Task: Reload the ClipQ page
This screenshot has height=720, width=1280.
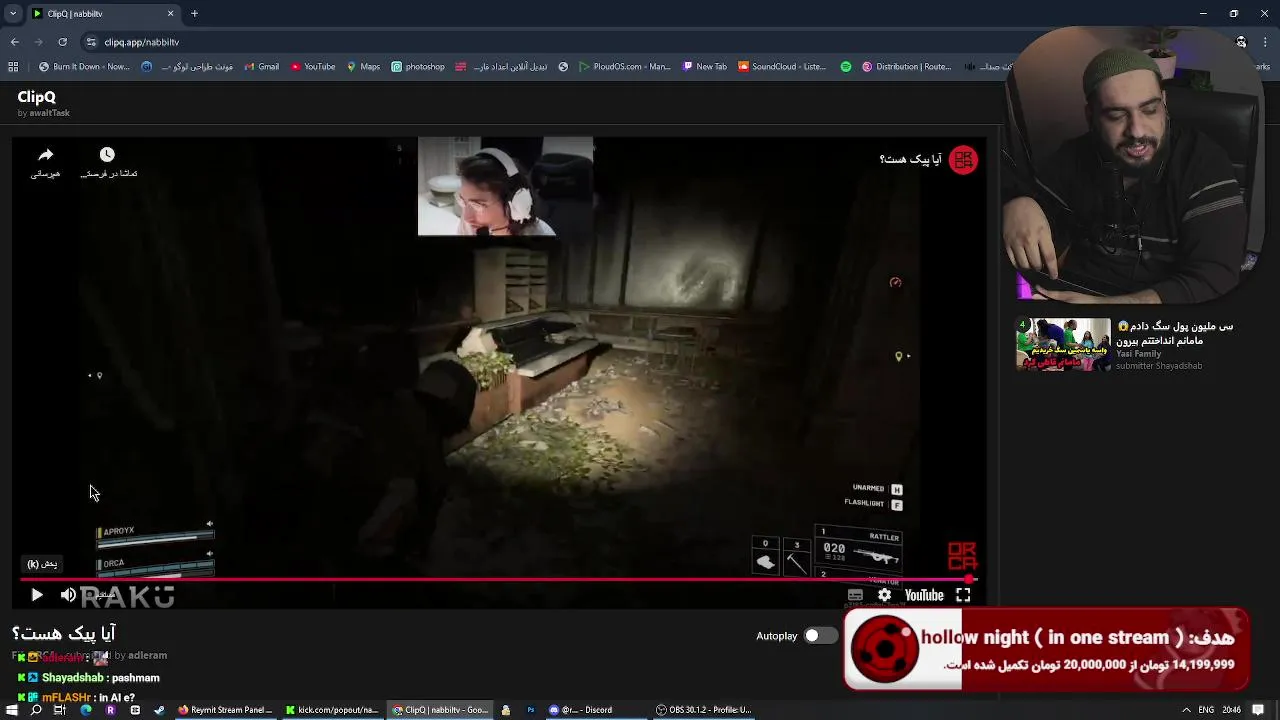Action: (63, 42)
